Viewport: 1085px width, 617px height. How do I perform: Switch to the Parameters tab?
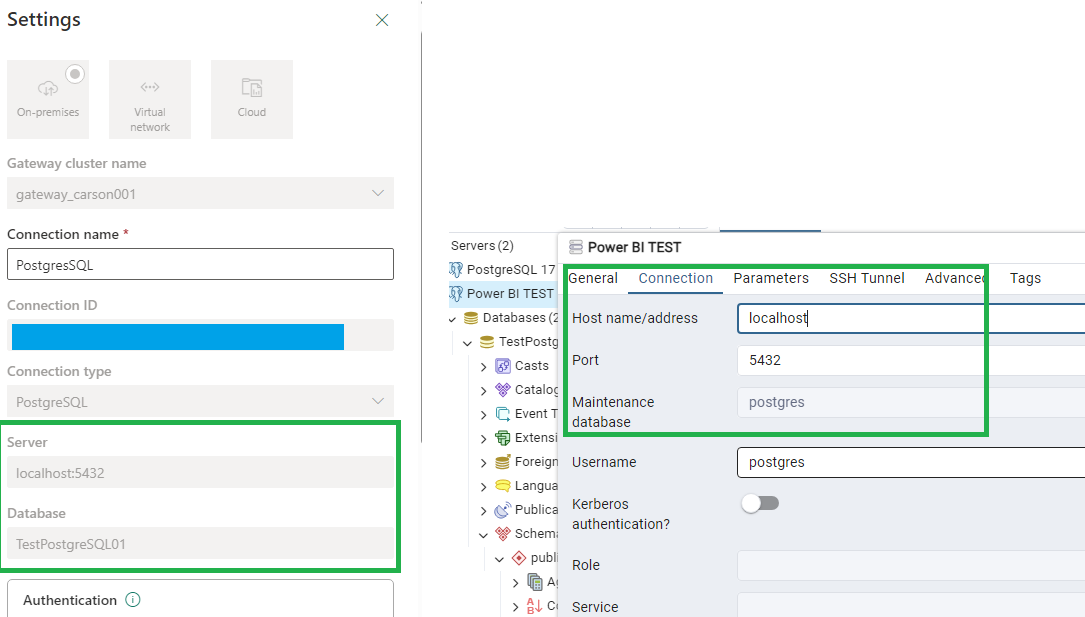(771, 278)
